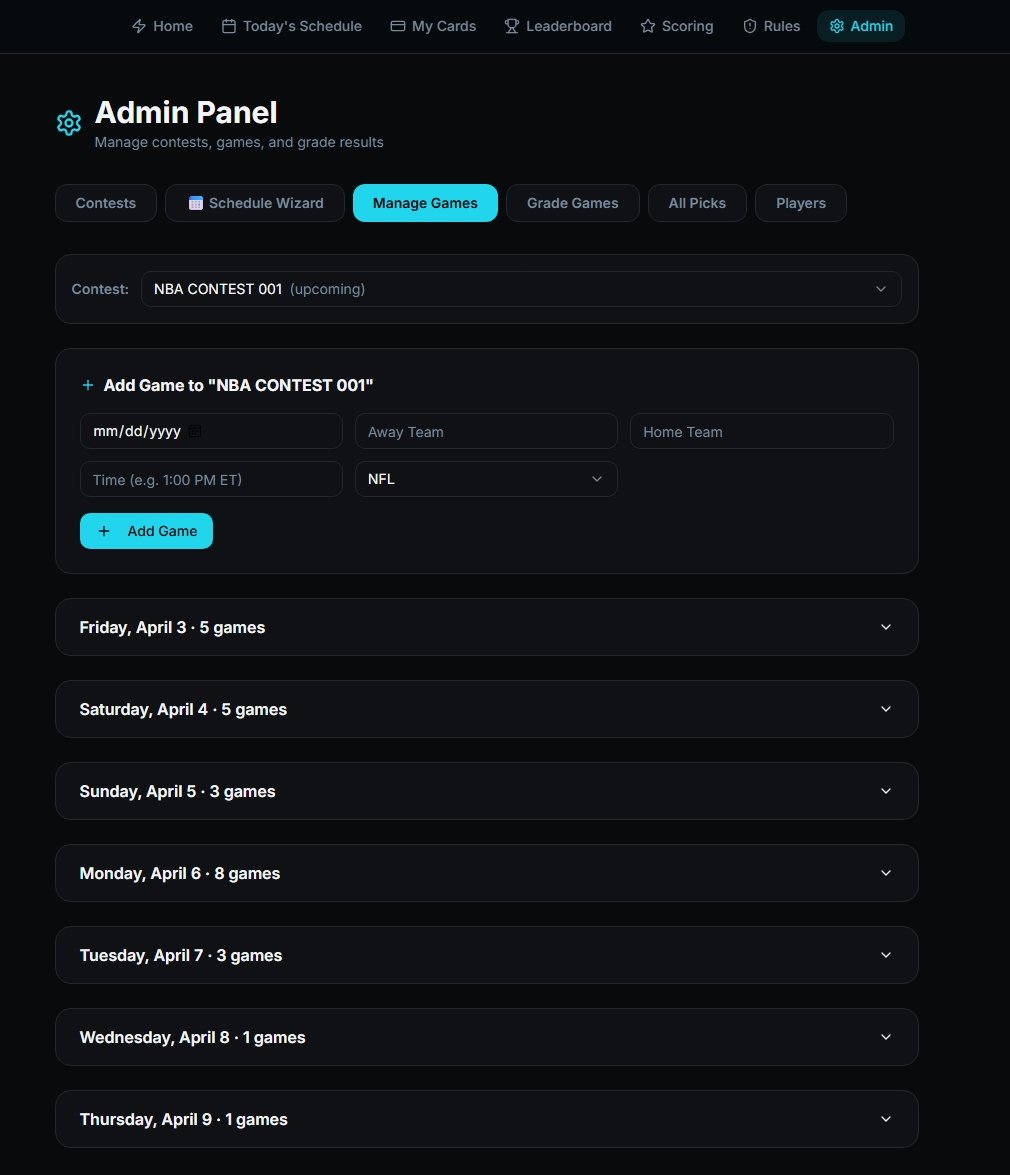Screen dimensions: 1010x1175
Task: Focus the Time text field
Action: 211,479
